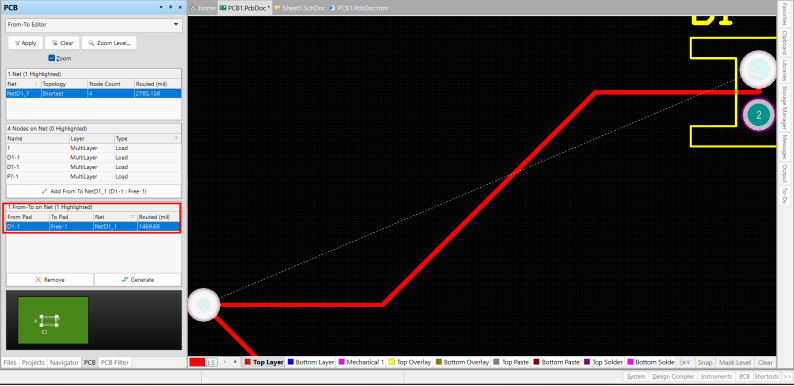Click the Design Compiler status button
The height and width of the screenshot is (386, 794).
pyautogui.click(x=672, y=376)
